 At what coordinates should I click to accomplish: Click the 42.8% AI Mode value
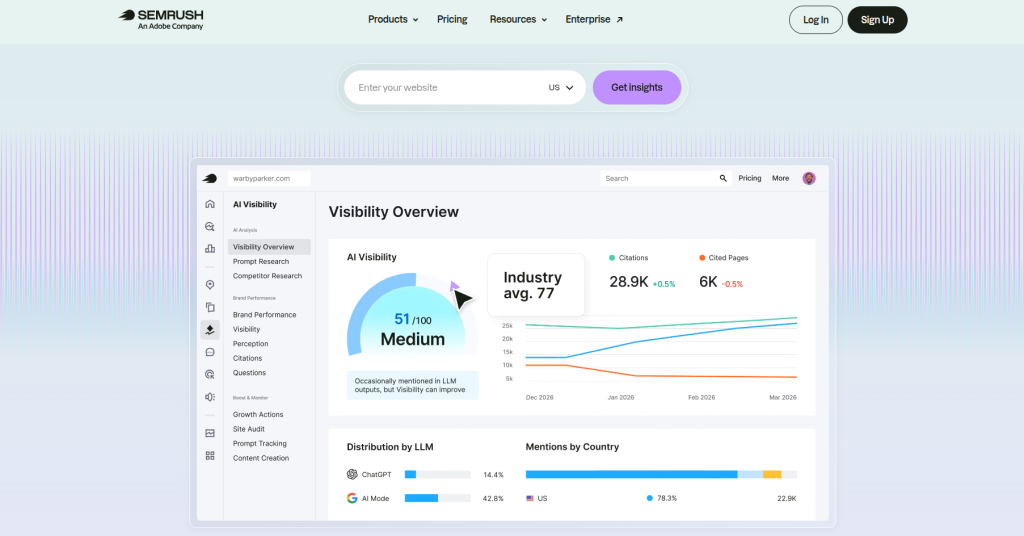[493, 498]
